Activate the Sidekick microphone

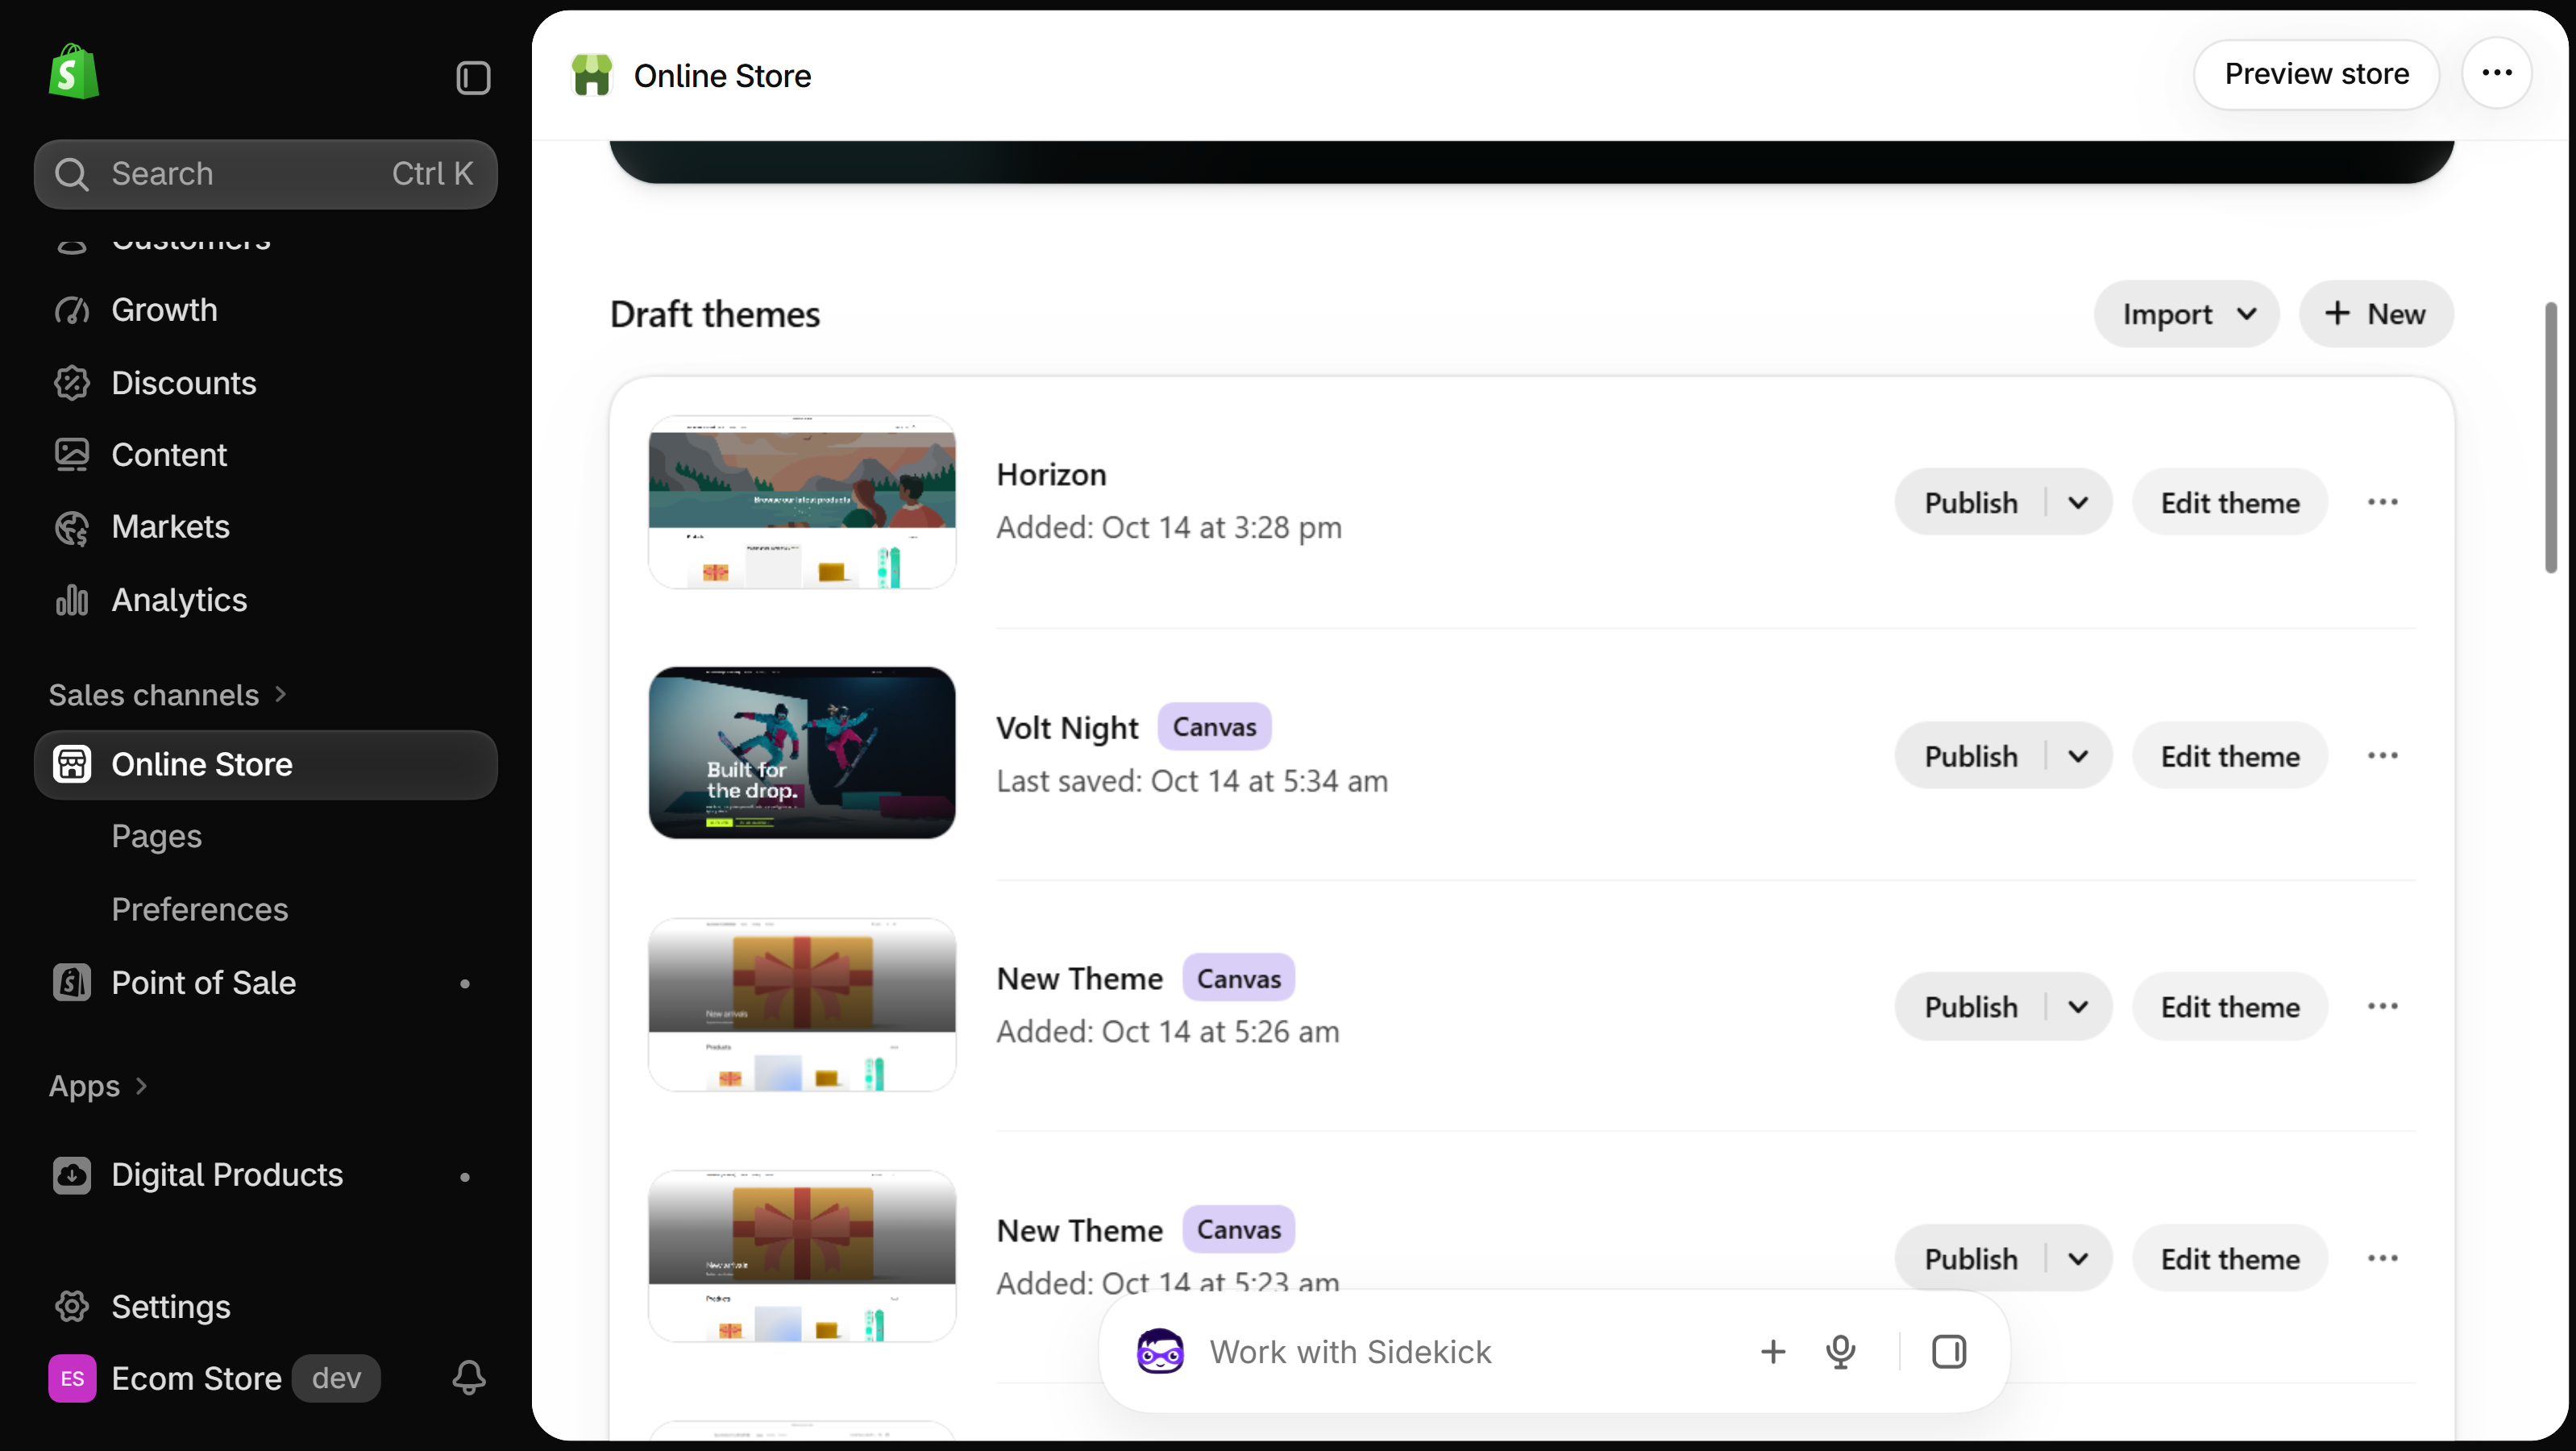[1840, 1351]
